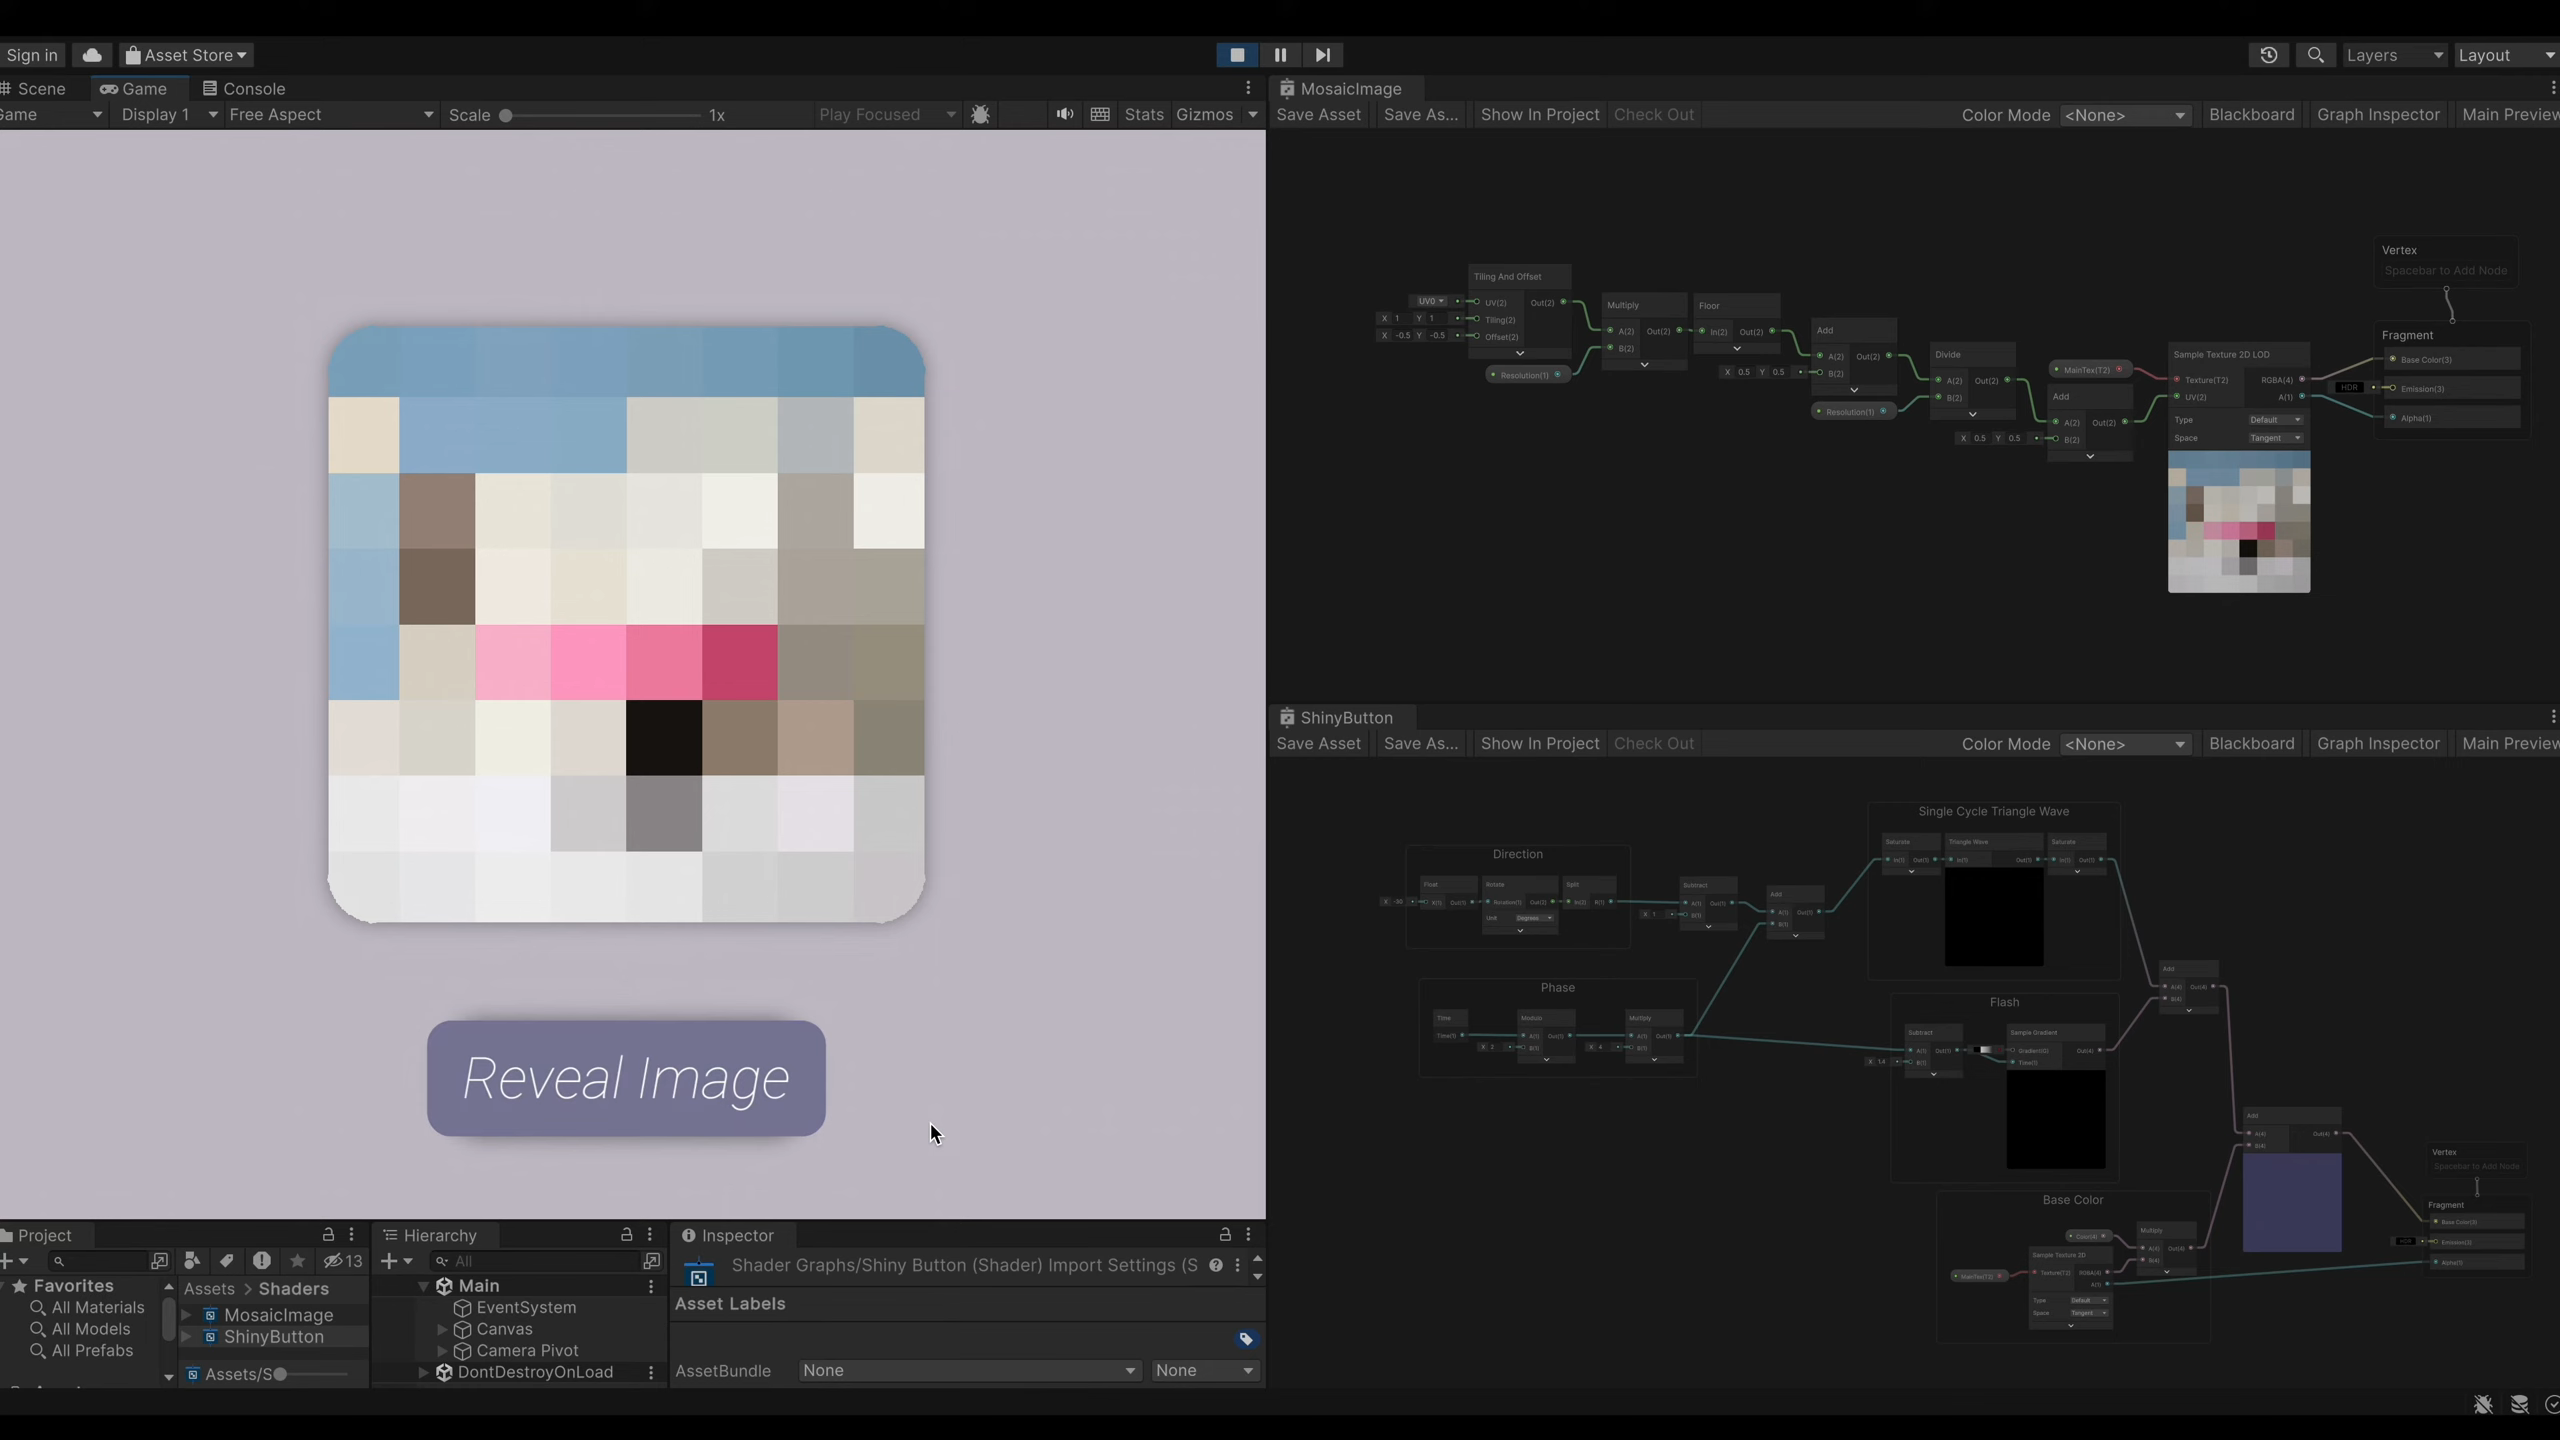The image size is (2560, 1440).
Task: Click the asset labels tag icon
Action: click(x=1246, y=1339)
